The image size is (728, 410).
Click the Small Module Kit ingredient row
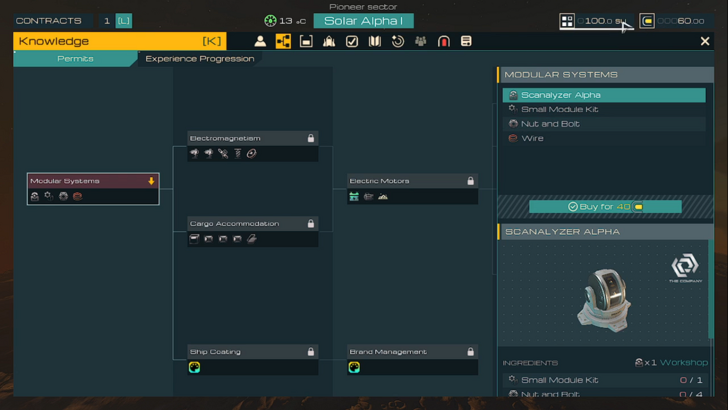coord(604,380)
